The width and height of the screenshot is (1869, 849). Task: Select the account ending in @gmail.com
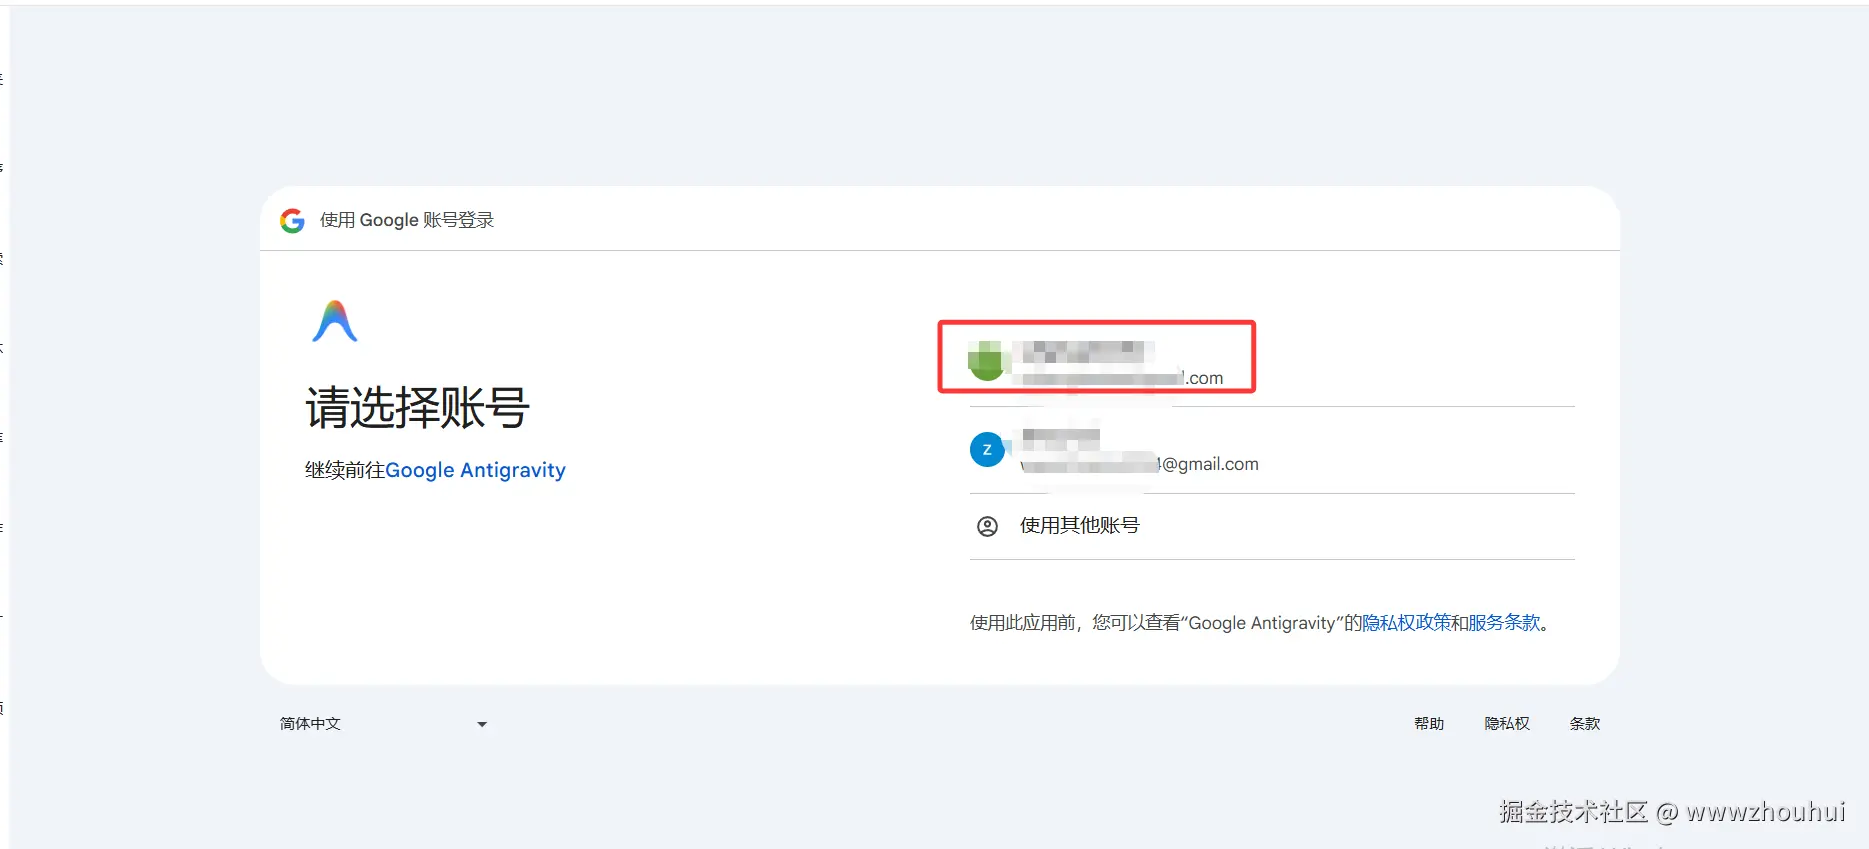[1272, 450]
